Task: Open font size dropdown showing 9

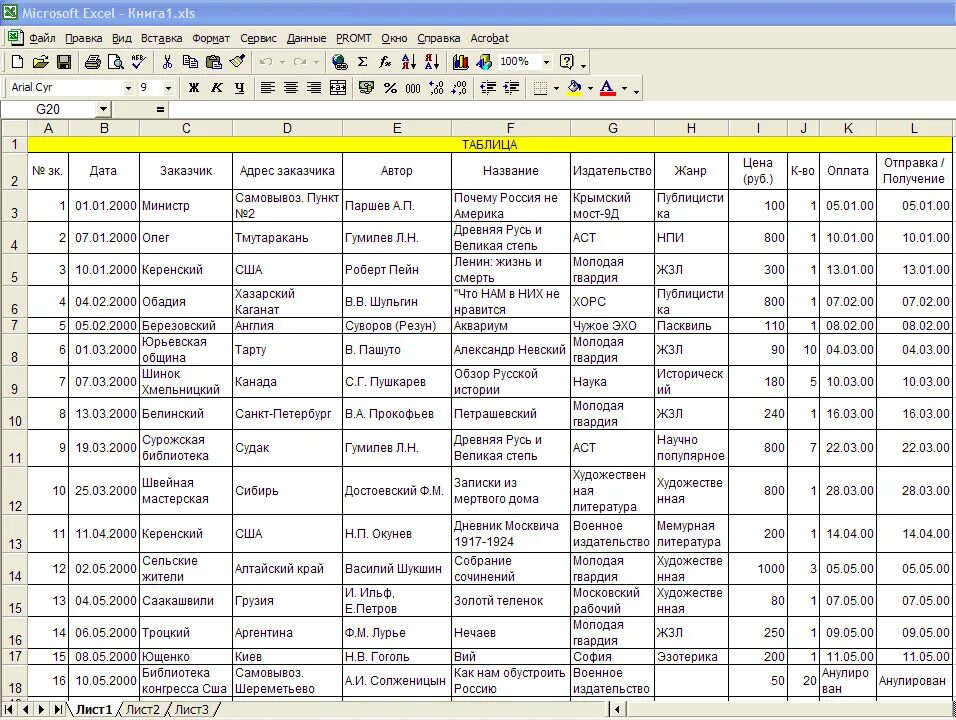Action: coord(168,88)
